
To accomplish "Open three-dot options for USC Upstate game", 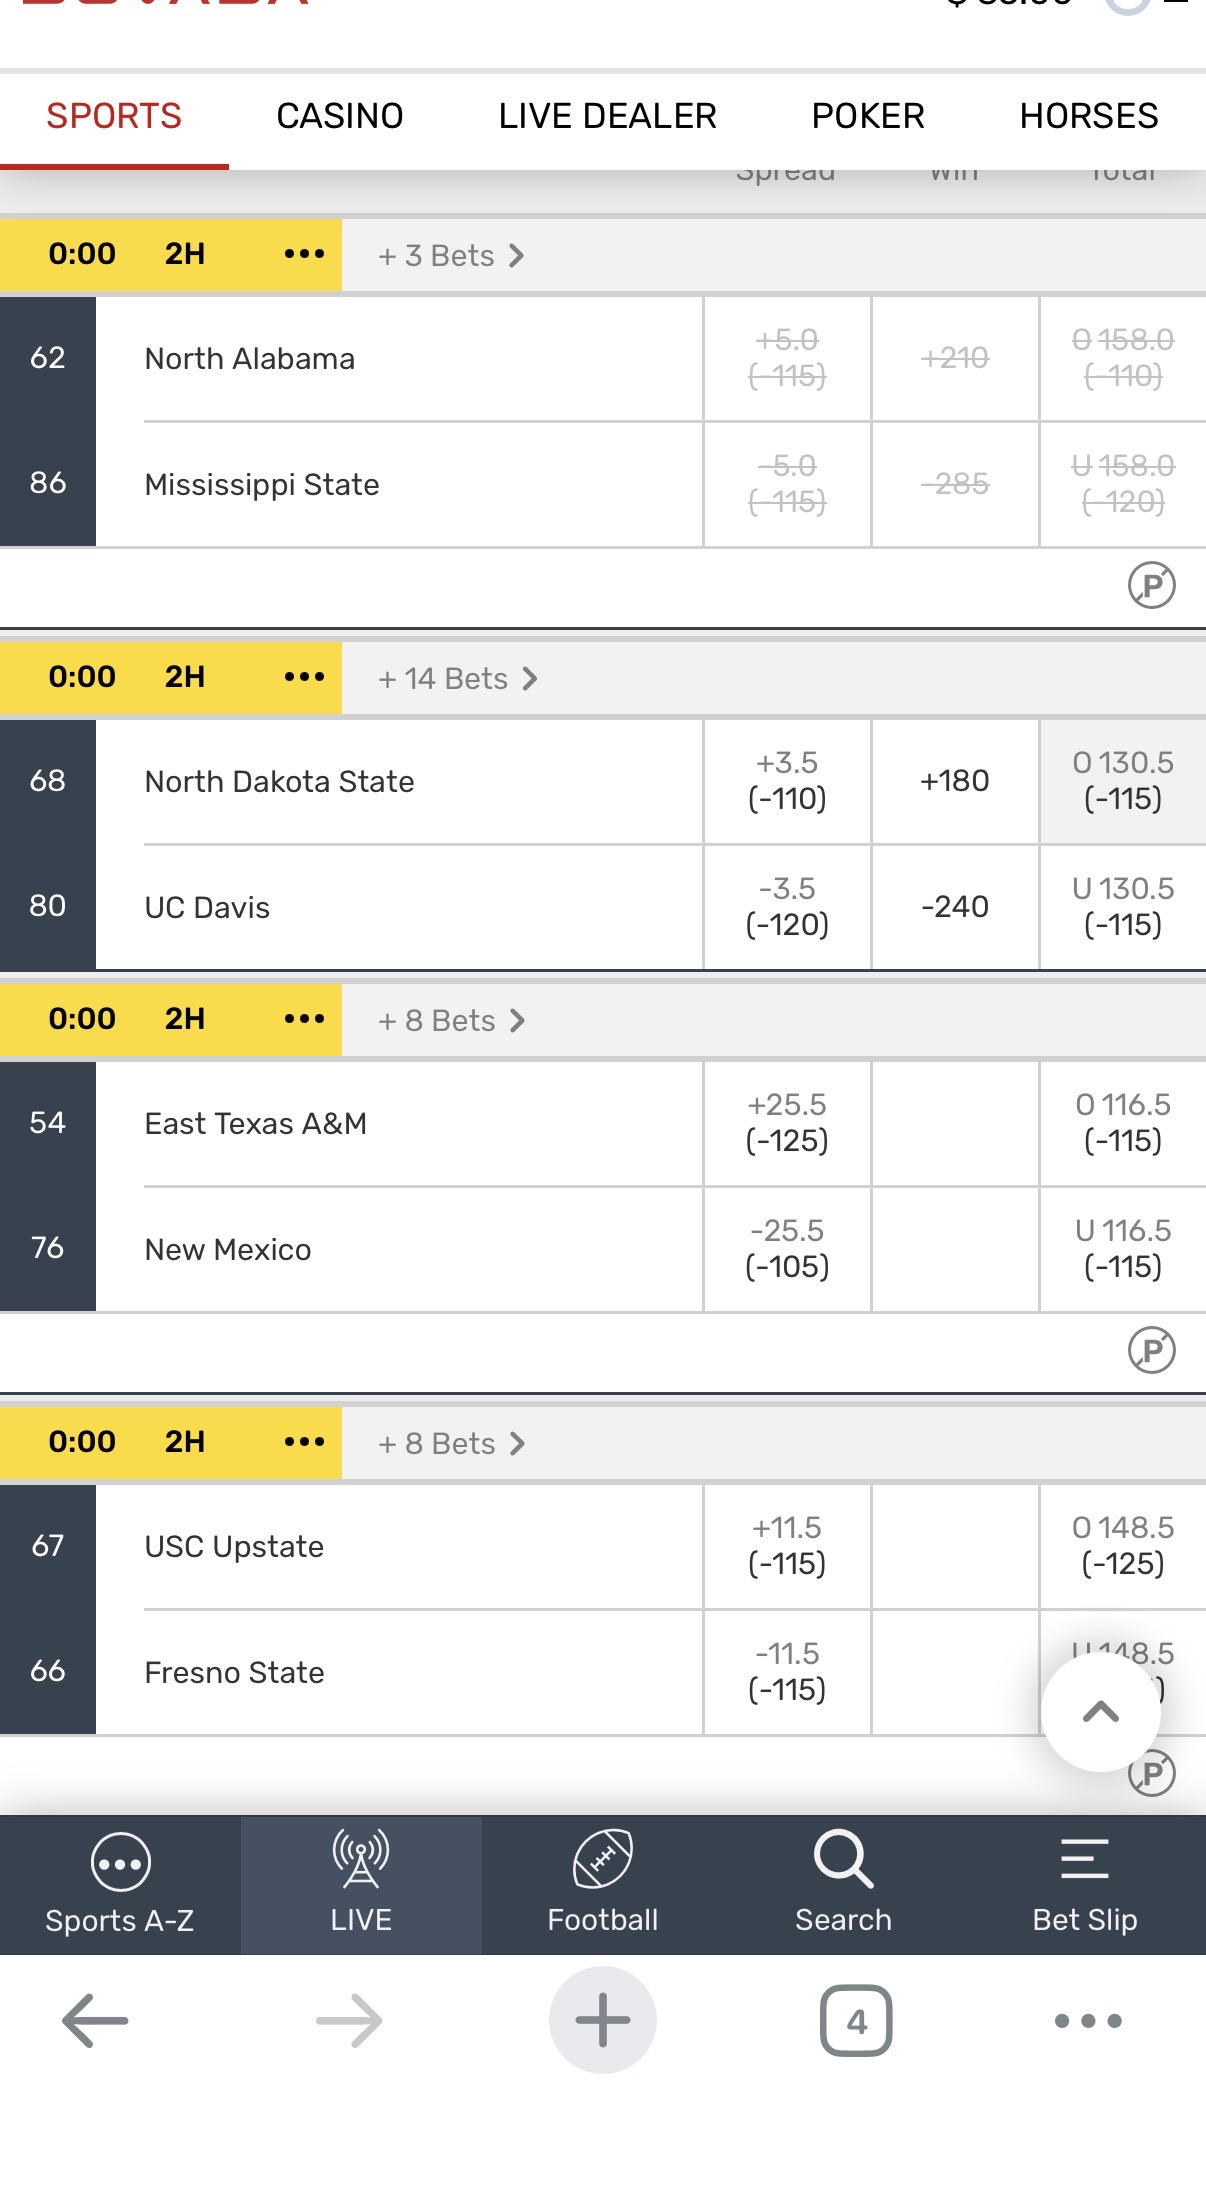I will (304, 1442).
